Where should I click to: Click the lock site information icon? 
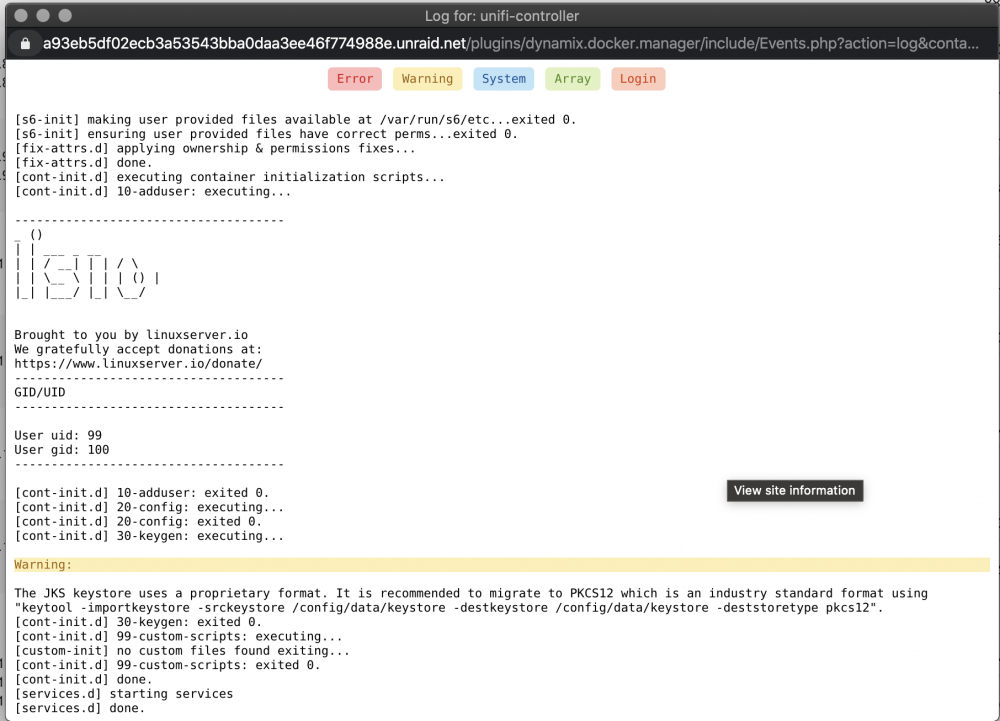(x=25, y=43)
